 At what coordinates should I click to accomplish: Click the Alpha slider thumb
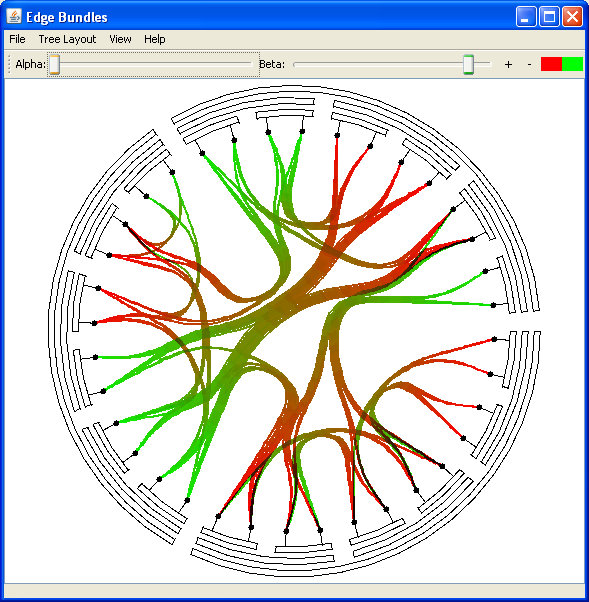55,64
